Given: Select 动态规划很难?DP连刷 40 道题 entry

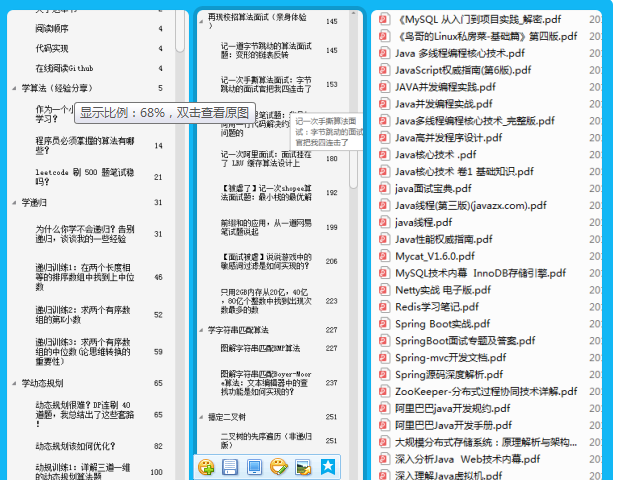Looking at the screenshot, I should tap(85, 414).
